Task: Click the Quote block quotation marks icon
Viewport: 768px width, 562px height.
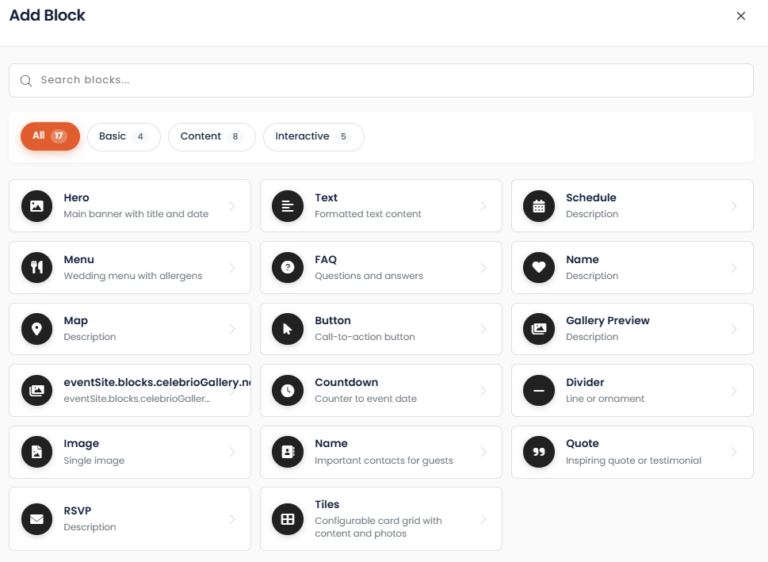Action: (x=539, y=452)
